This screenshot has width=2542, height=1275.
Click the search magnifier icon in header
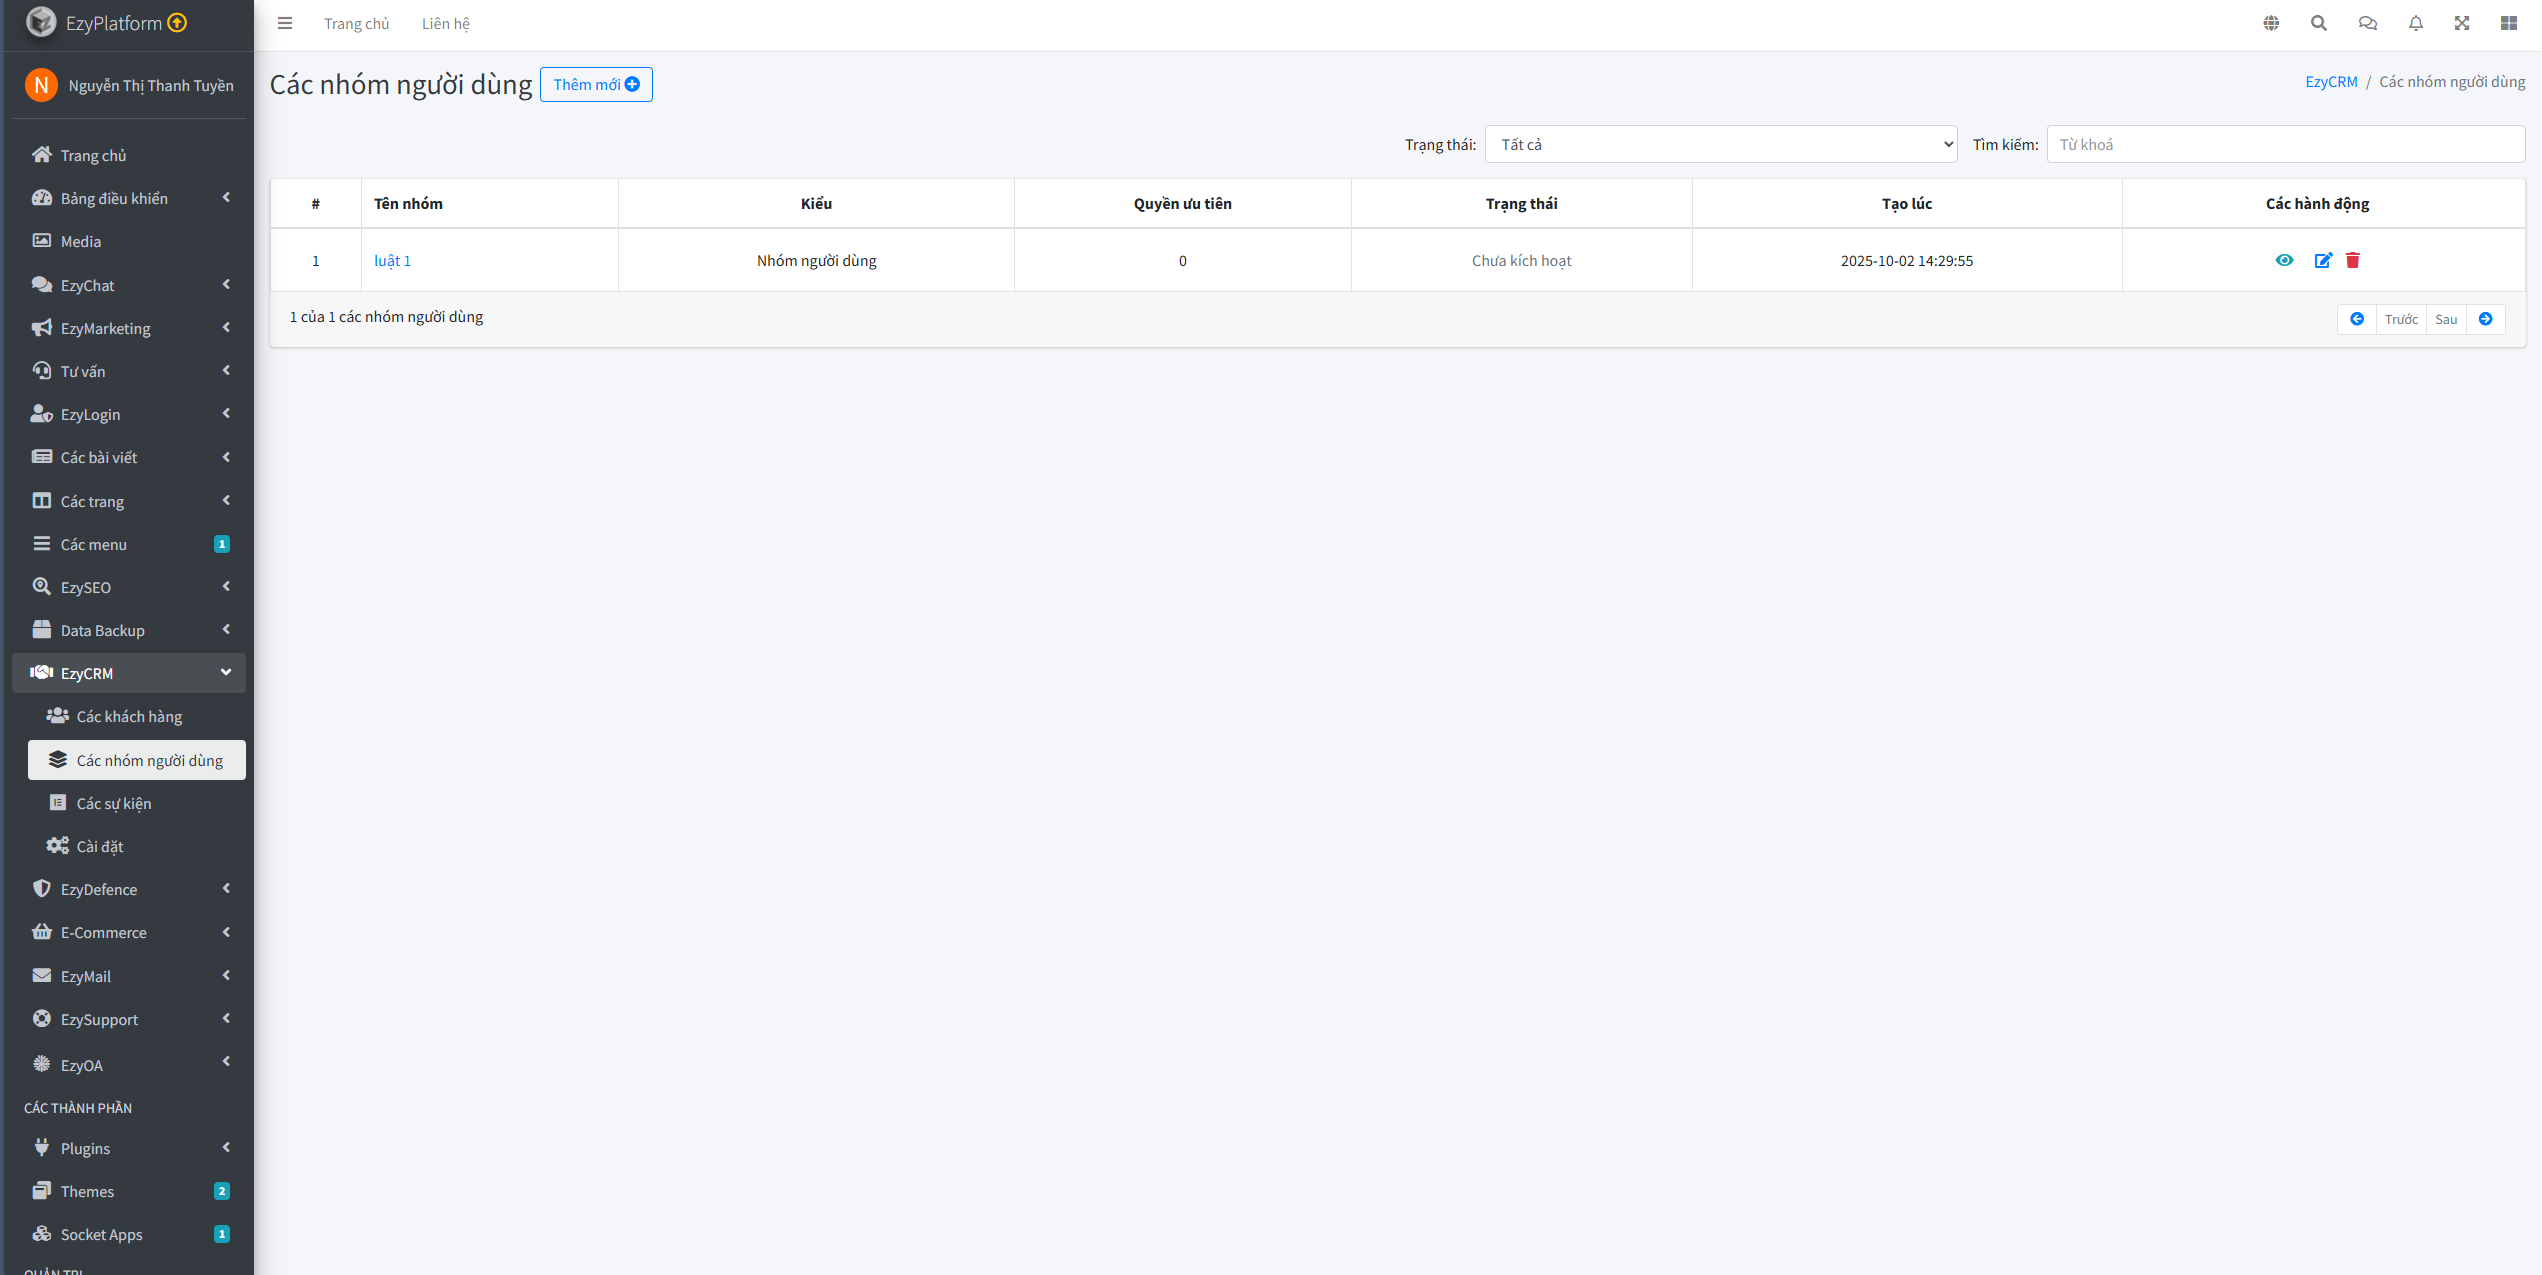2318,23
